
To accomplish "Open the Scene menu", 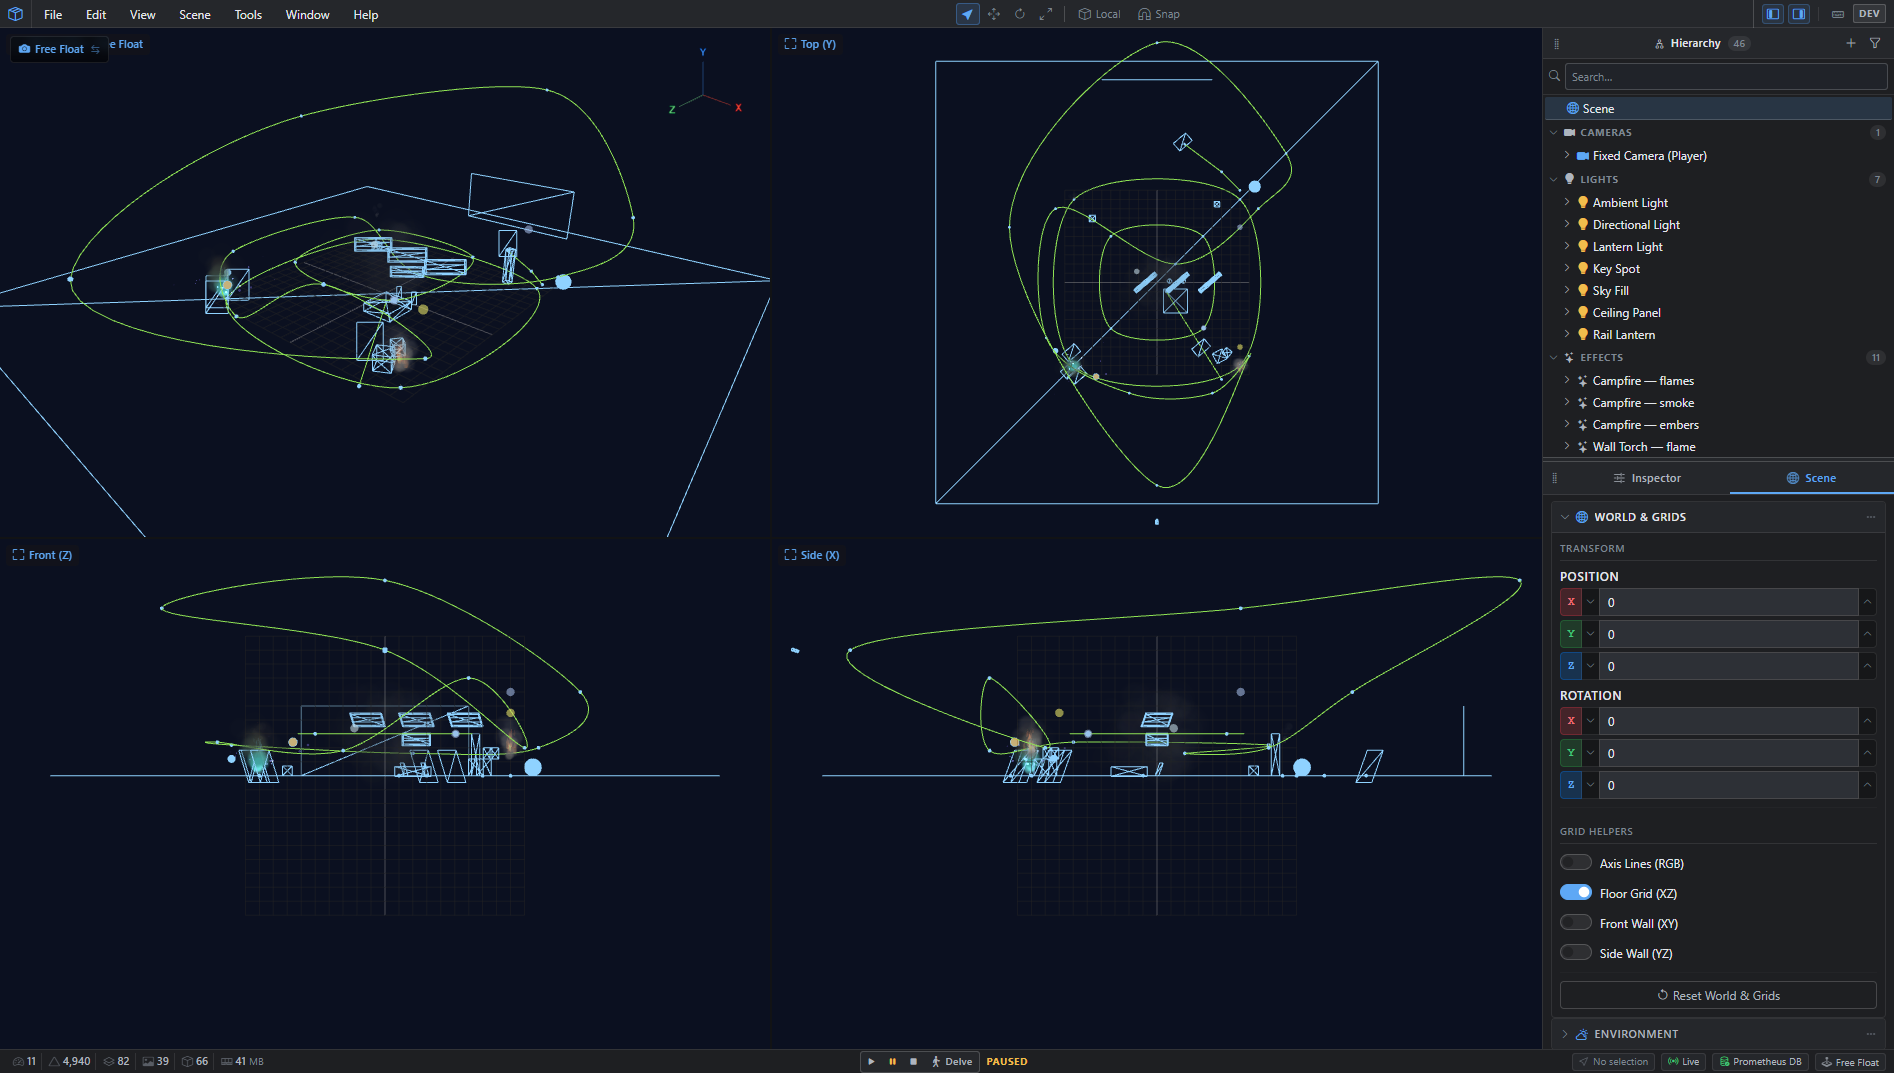I will click(x=195, y=14).
